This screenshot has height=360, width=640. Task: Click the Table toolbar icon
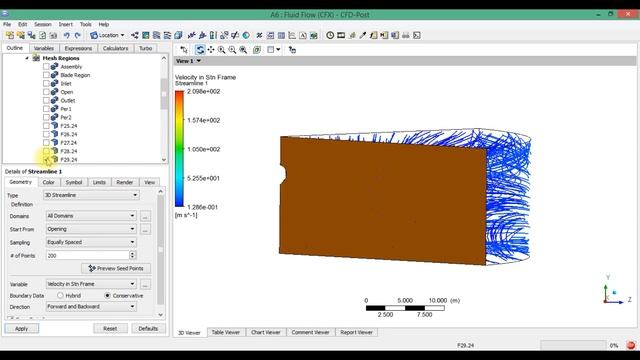281,36
